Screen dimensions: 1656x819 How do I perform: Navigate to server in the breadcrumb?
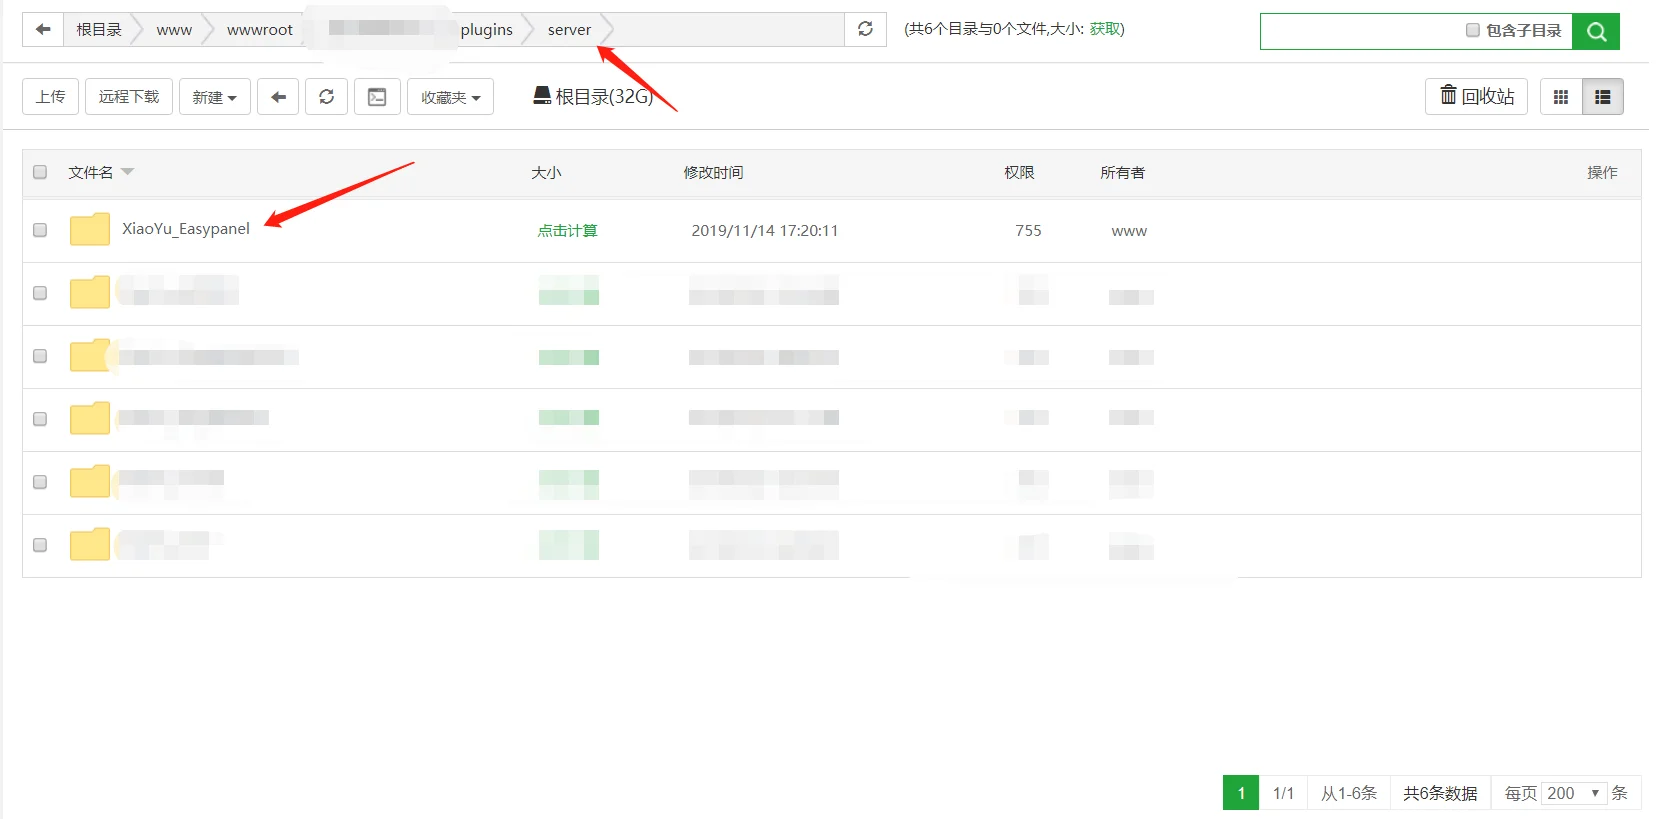(569, 30)
